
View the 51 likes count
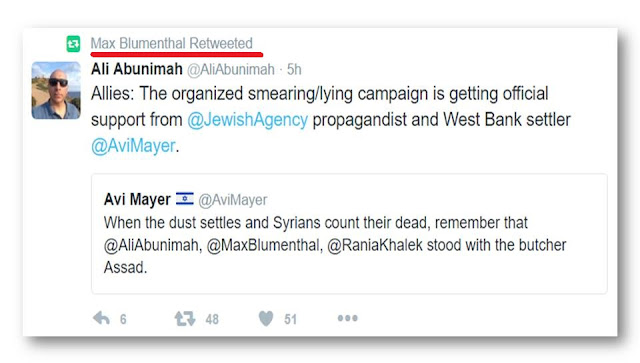[291, 319]
